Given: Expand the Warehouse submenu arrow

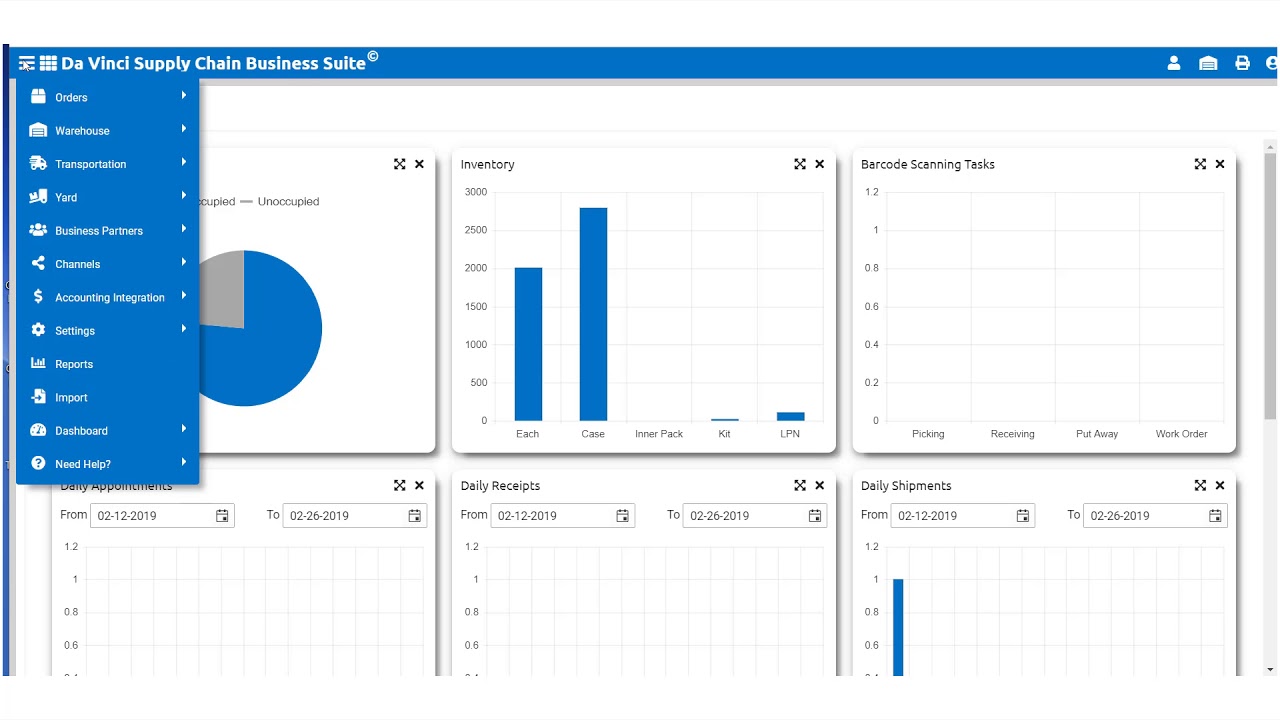Looking at the screenshot, I should (184, 129).
